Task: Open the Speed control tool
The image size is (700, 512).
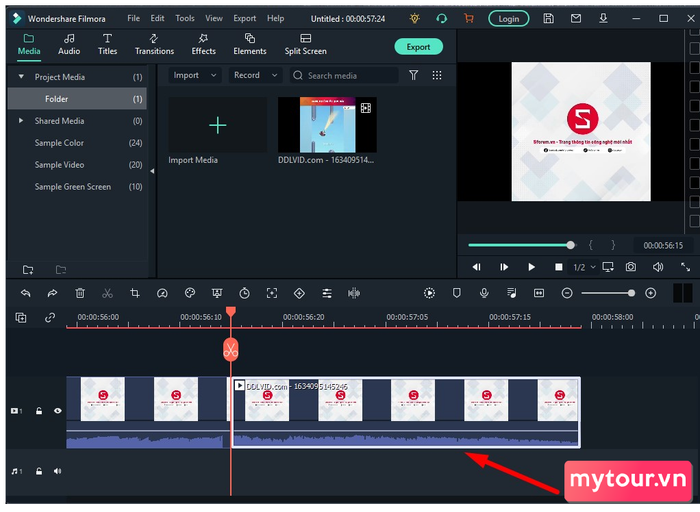Action: coord(162,293)
